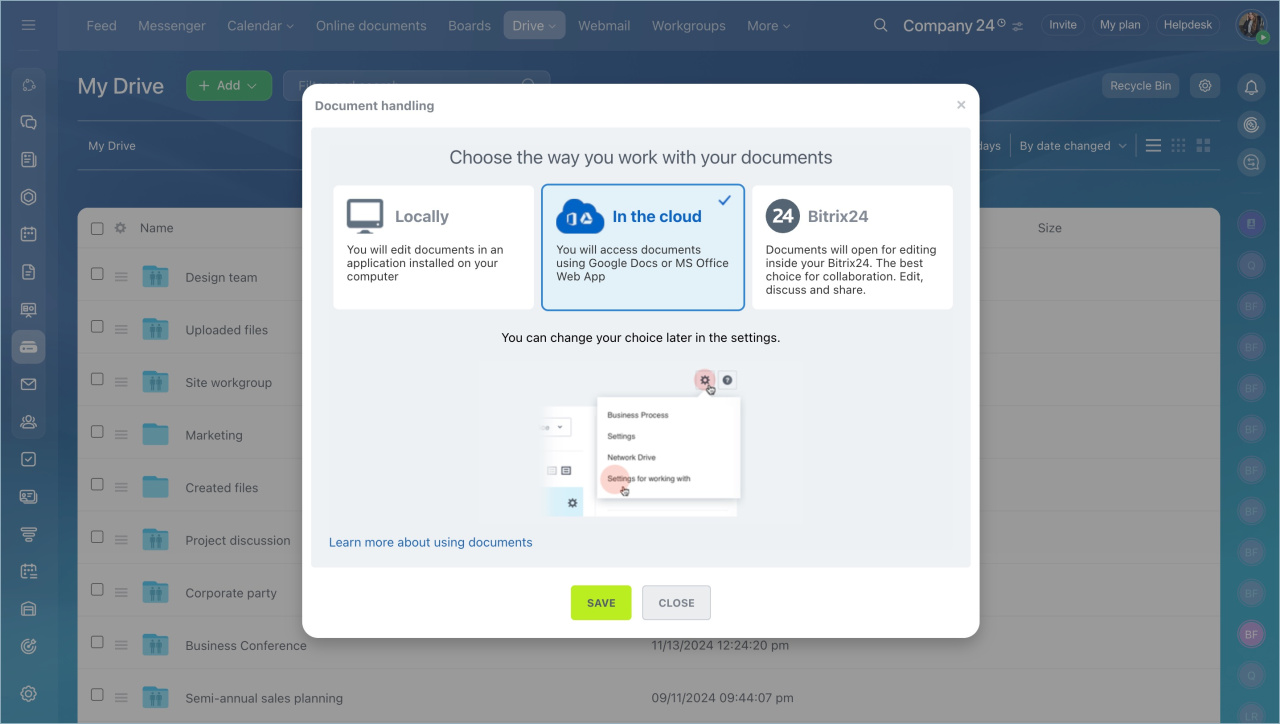Open Drive icon in left sidebar
Viewport: 1280px width, 724px height.
point(28,347)
